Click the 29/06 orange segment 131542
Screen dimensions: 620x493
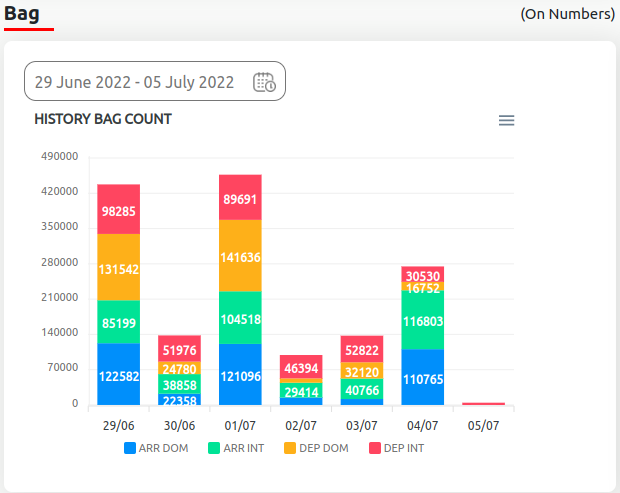pyautogui.click(x=118, y=267)
